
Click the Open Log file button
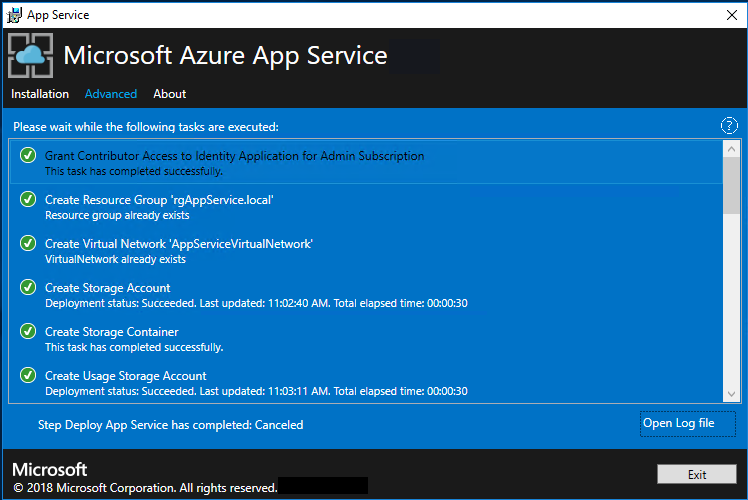687,424
